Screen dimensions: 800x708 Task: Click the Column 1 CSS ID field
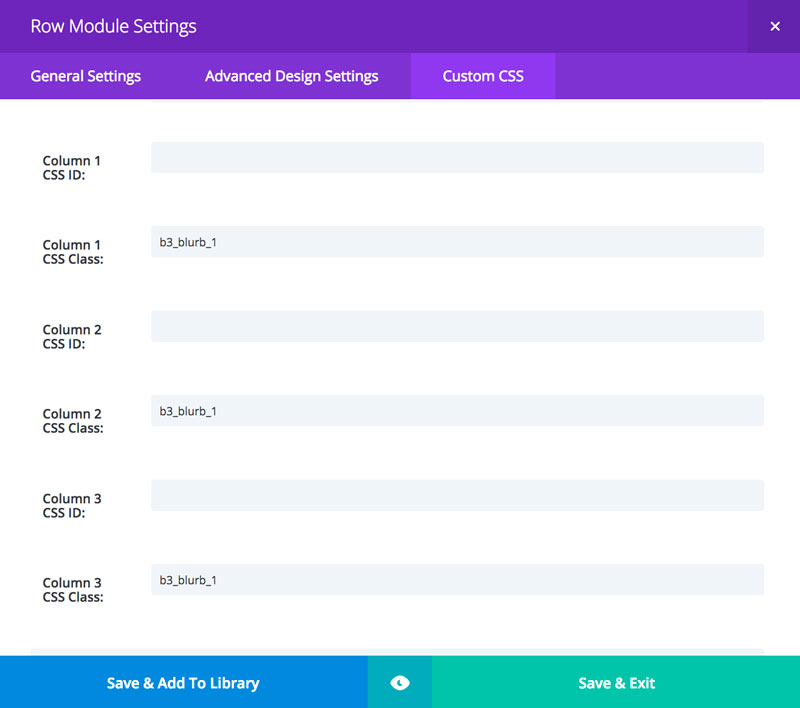coord(456,157)
